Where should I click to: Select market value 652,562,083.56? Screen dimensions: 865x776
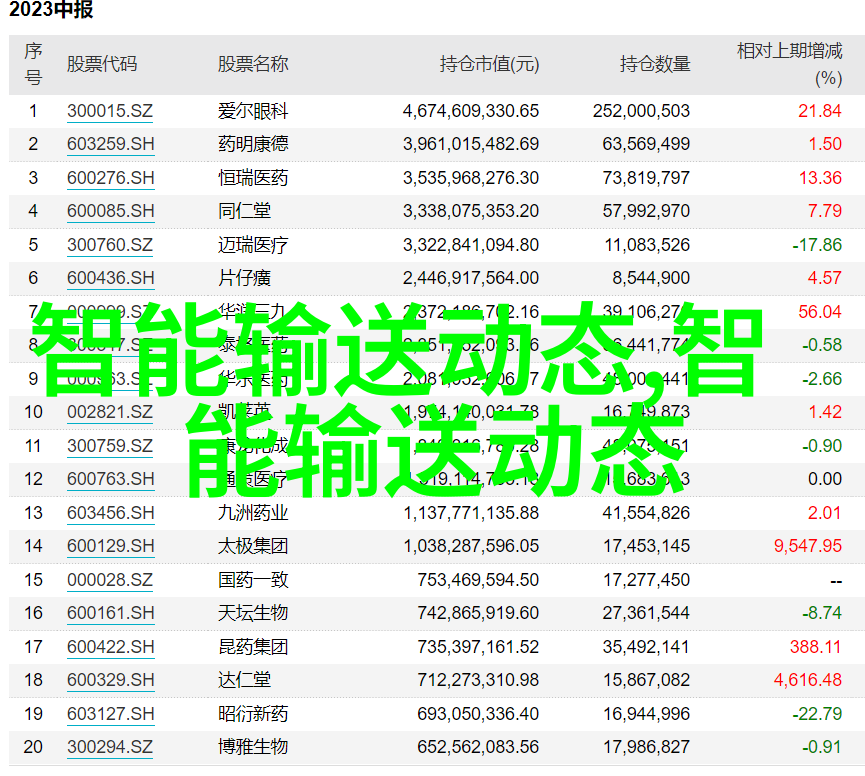click(x=478, y=747)
